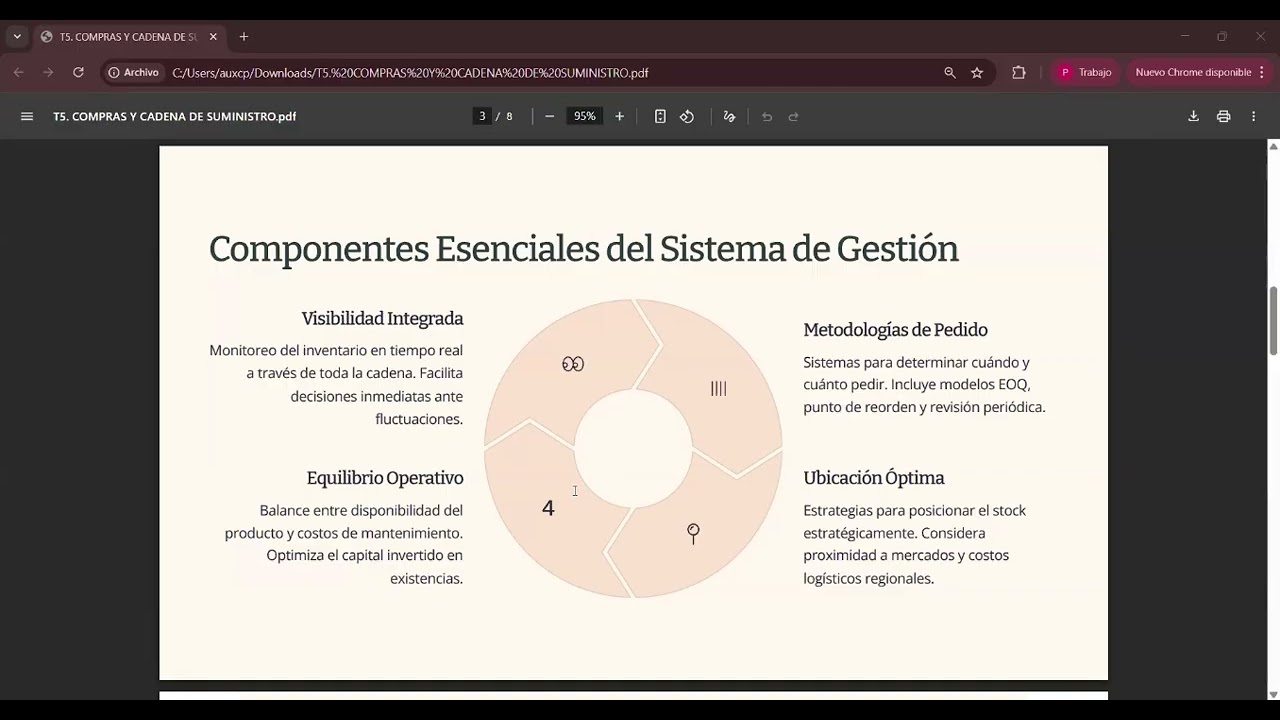Reload the current PDF page

[x=78, y=73]
